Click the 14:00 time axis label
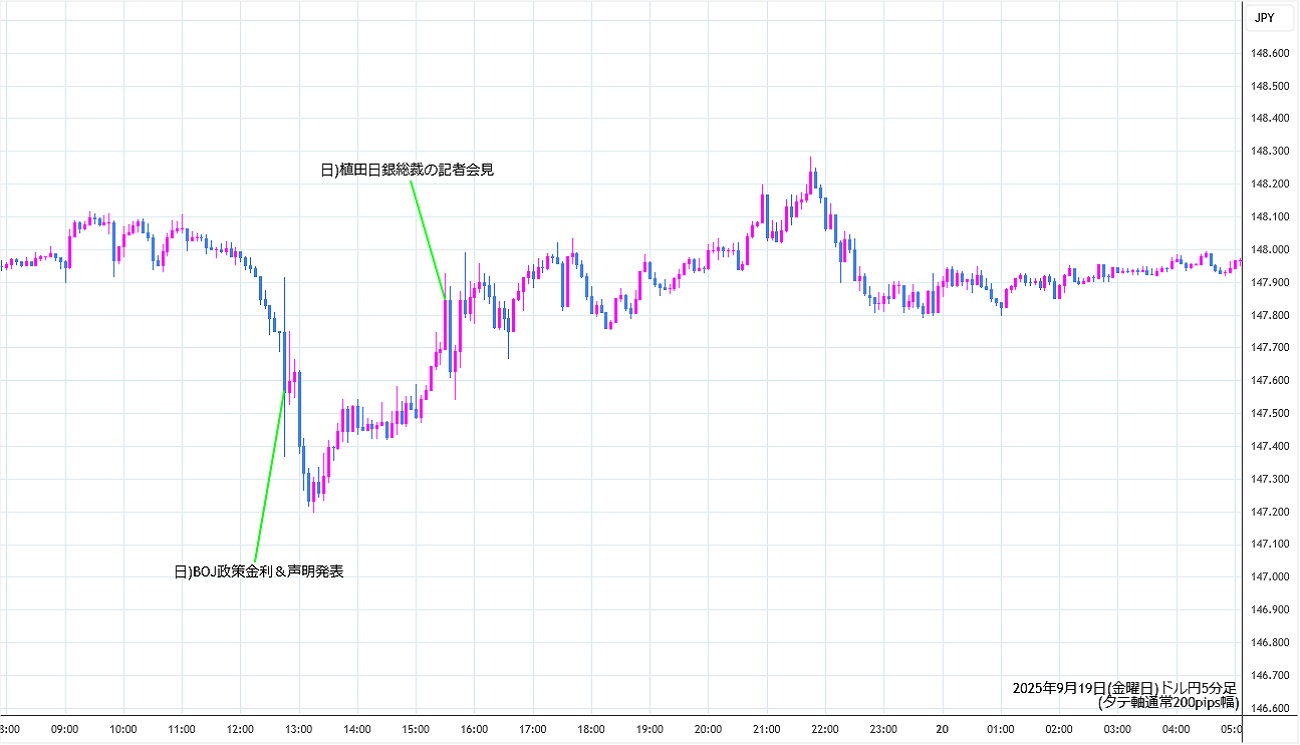 (x=357, y=729)
